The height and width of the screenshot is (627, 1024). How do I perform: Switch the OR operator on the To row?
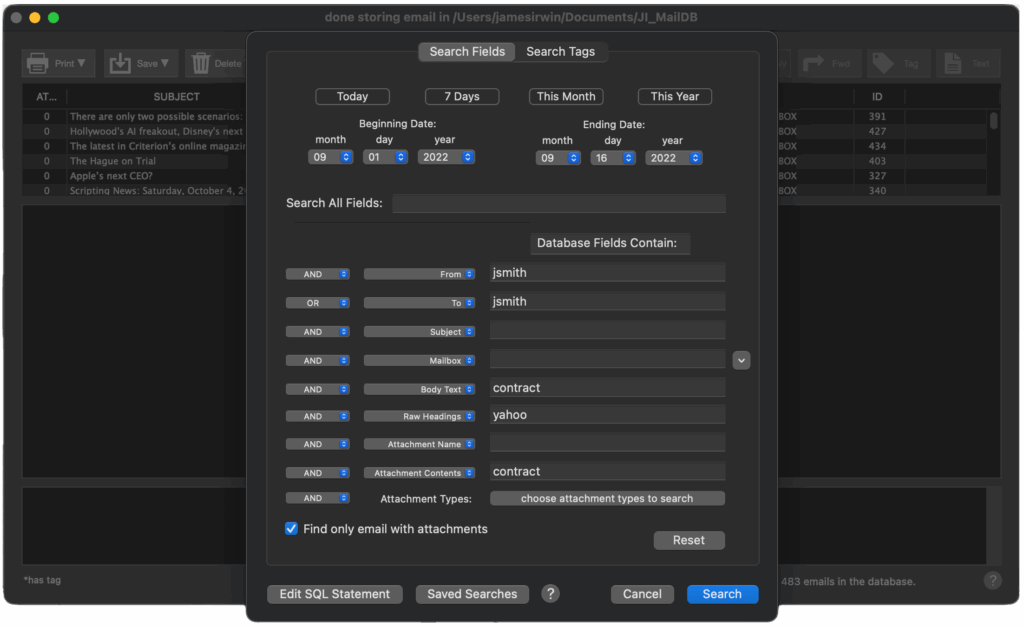317,302
